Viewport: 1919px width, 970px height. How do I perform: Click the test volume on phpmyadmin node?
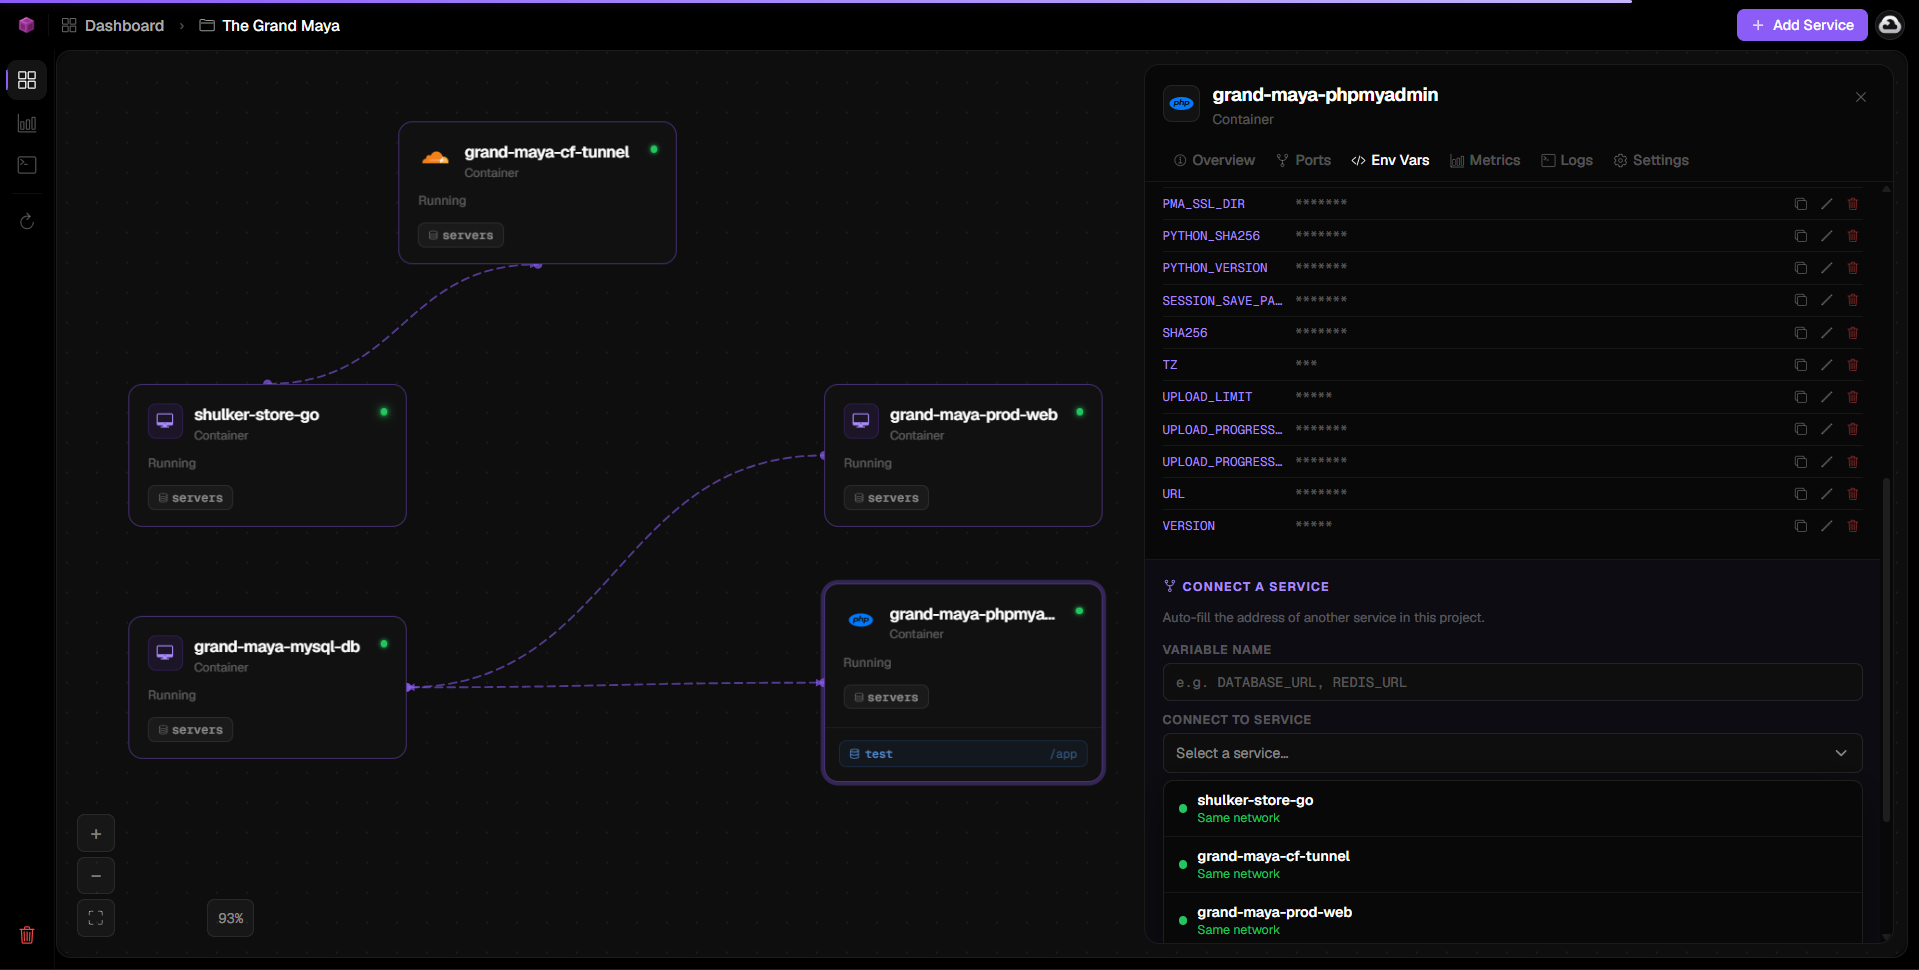(x=963, y=754)
